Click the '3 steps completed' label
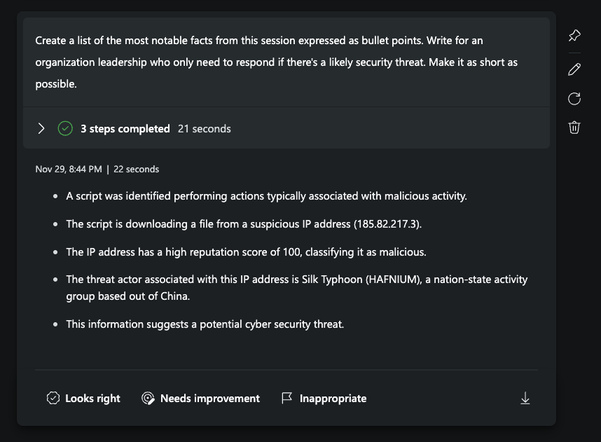Image resolution: width=601 pixels, height=442 pixels. (x=125, y=129)
